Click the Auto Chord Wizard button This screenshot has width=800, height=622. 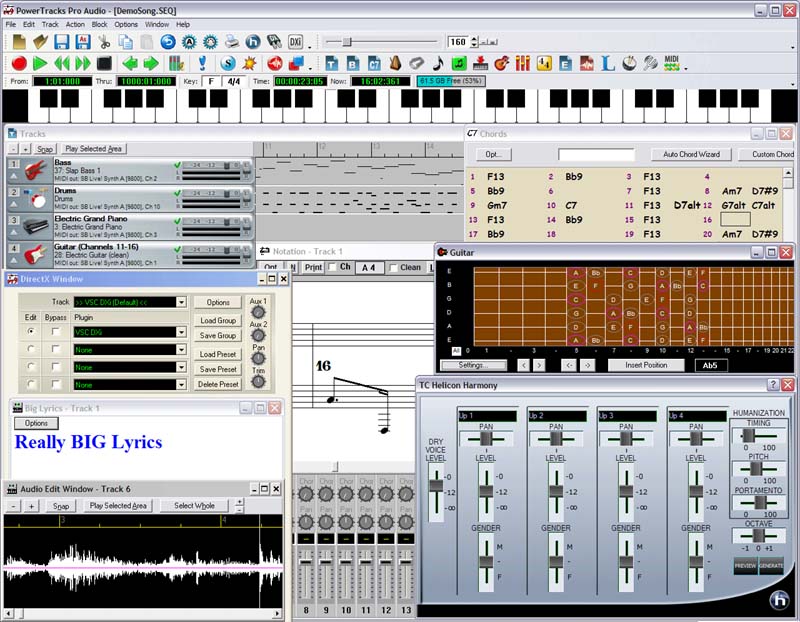pos(691,154)
